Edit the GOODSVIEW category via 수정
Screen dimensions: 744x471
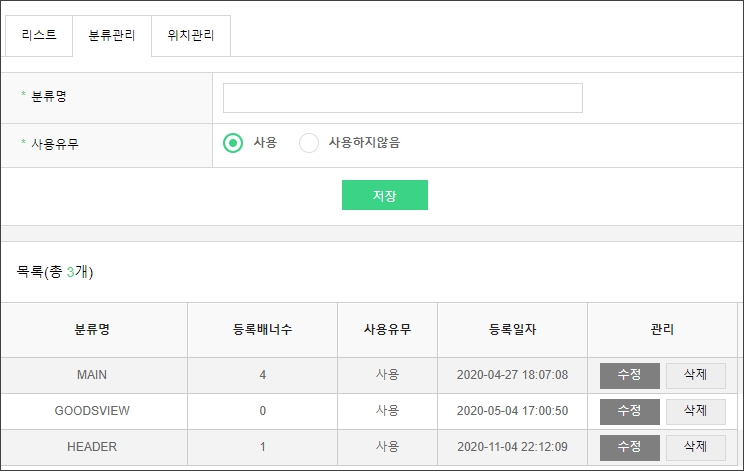[629, 411]
